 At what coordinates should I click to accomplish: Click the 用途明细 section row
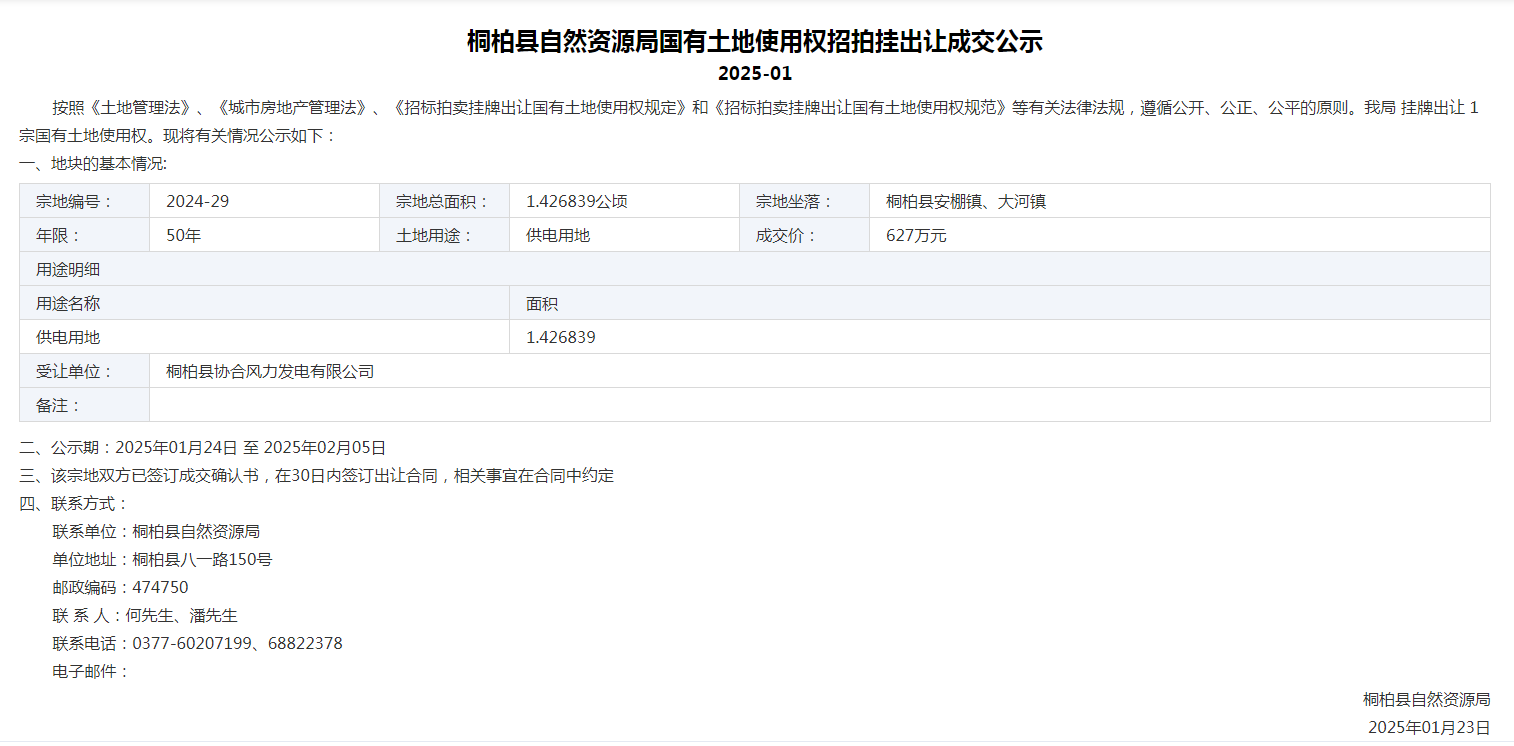[x=56, y=268]
